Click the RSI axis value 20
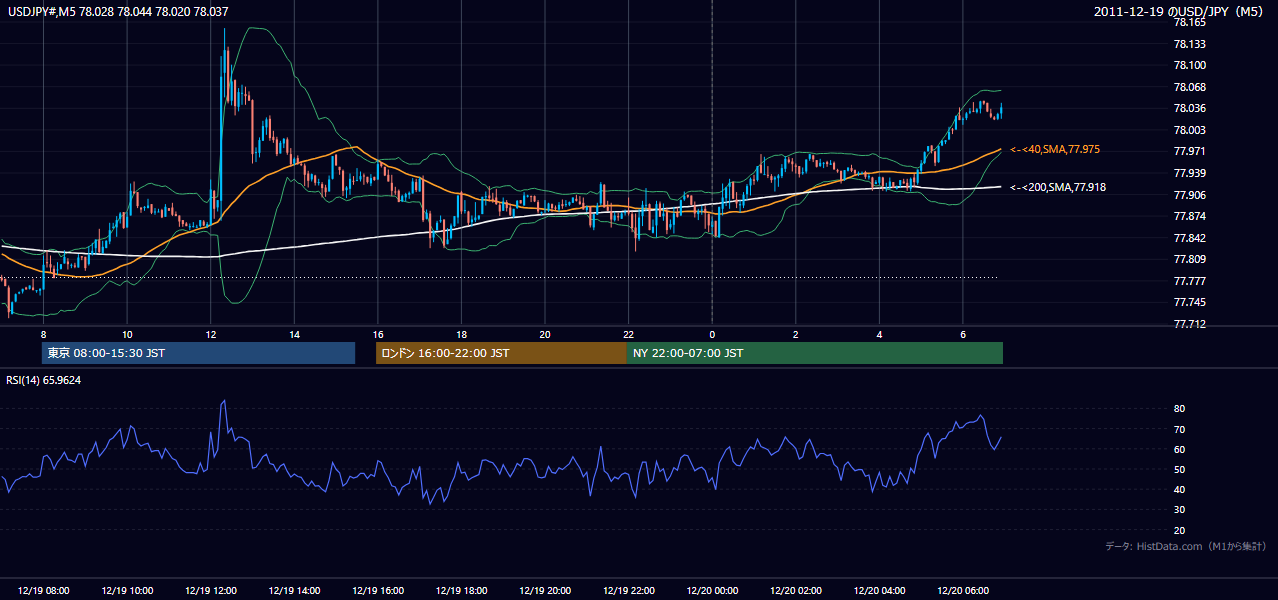 (1179, 530)
